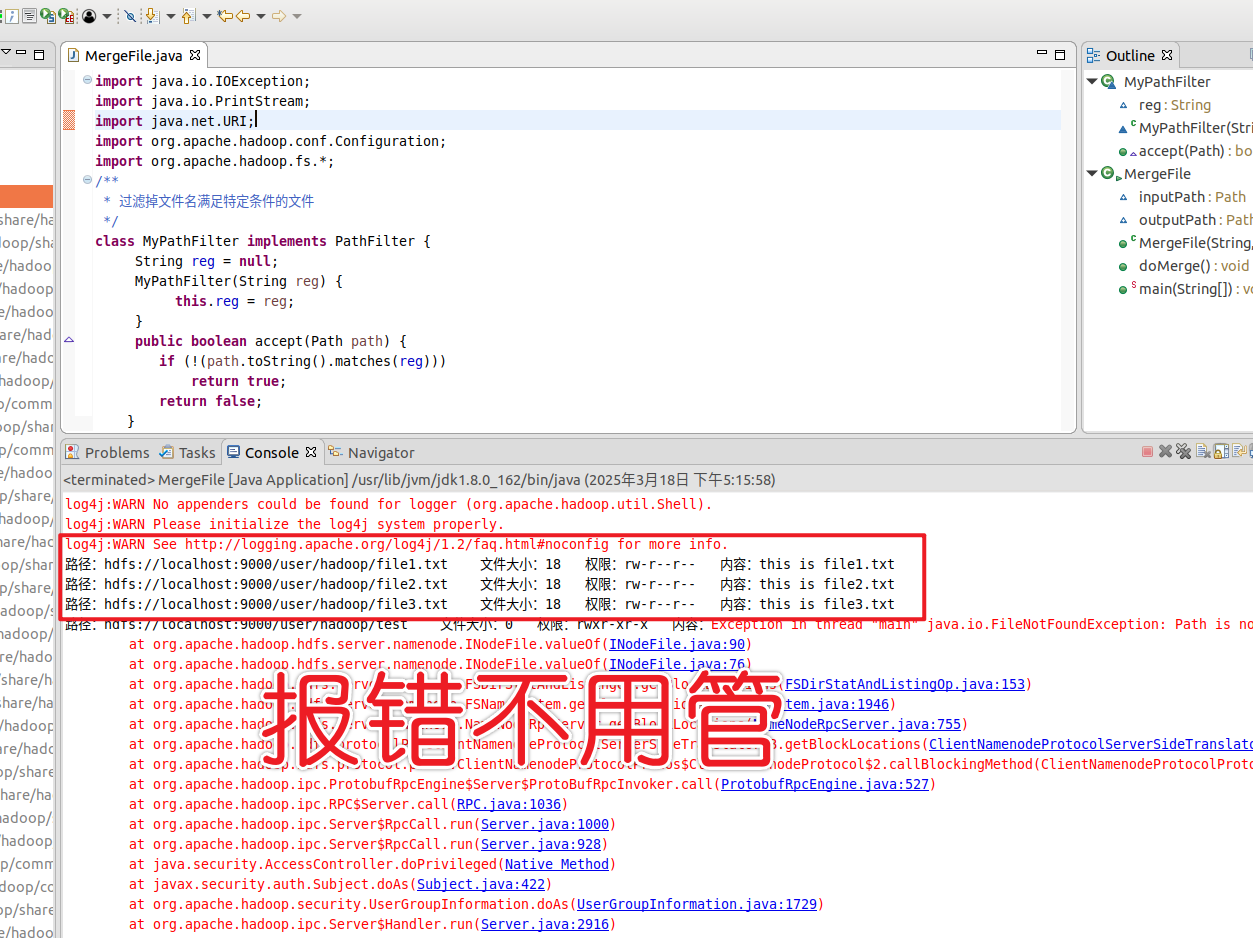The height and width of the screenshot is (938, 1253).
Task: Click Remove Launch icon in Console toolbar
Action: pyautogui.click(x=1165, y=452)
